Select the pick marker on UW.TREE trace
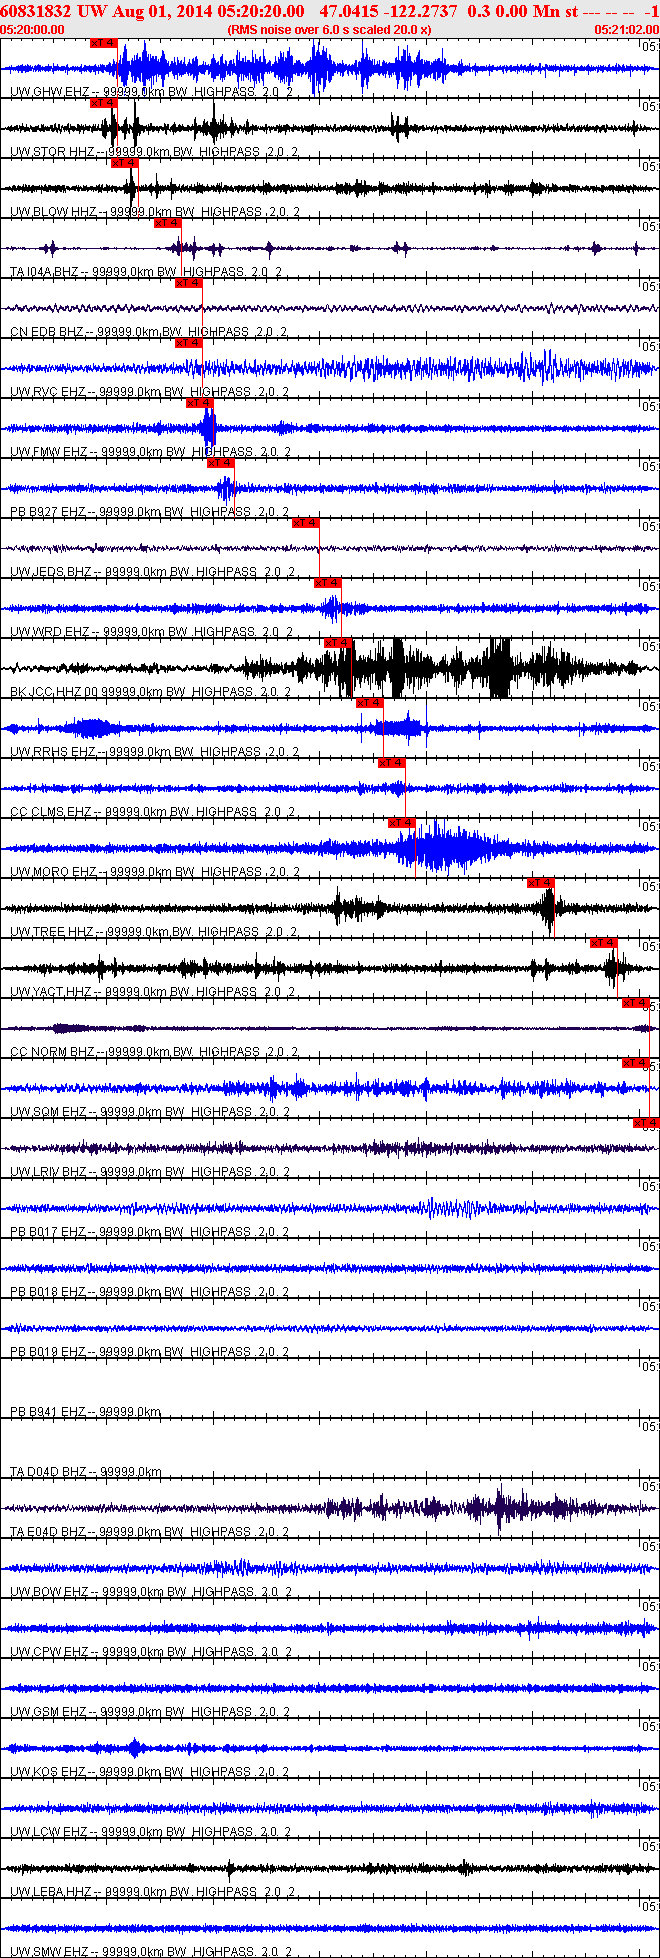Screen dimensions: 660x1958 point(540,883)
